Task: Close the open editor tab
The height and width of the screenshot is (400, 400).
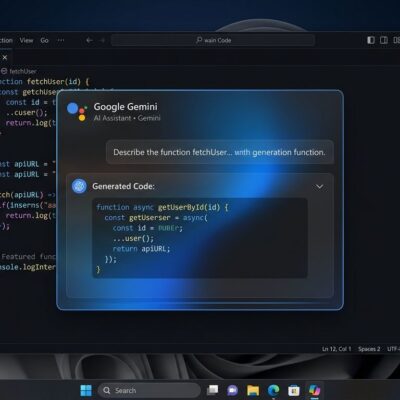Action: click(x=5, y=57)
